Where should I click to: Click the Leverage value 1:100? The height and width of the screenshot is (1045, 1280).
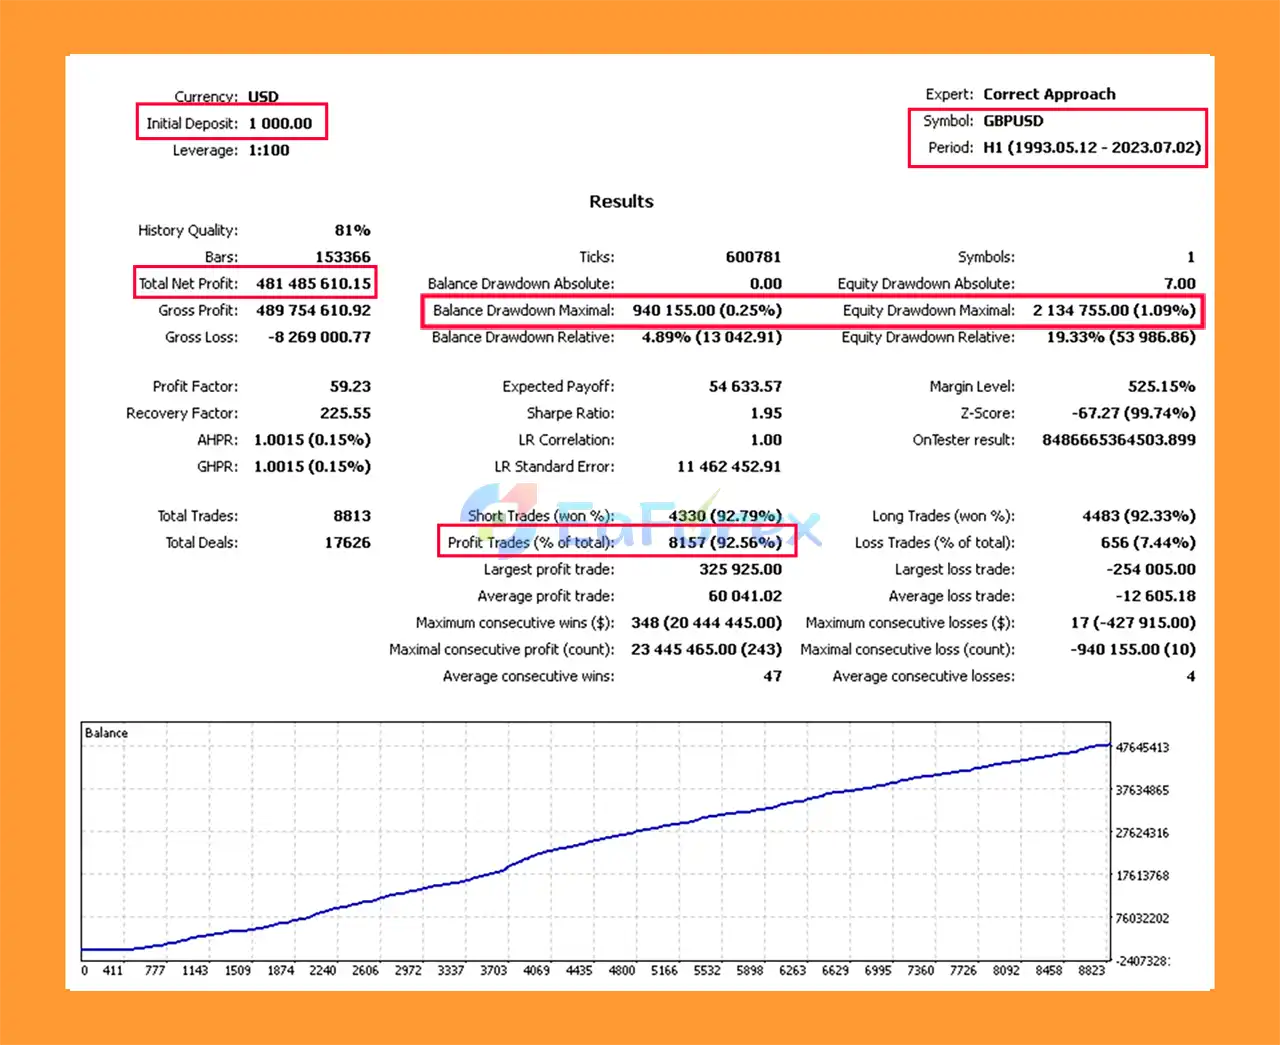tap(269, 151)
